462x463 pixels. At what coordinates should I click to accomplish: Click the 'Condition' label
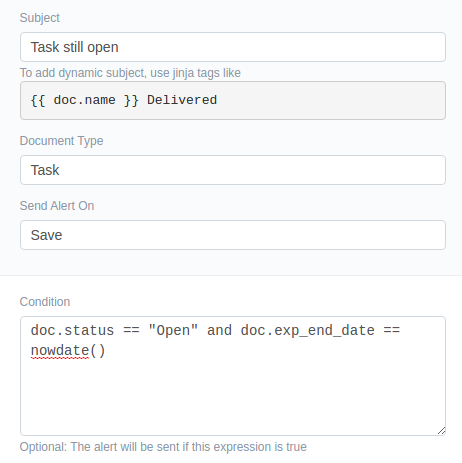(45, 302)
